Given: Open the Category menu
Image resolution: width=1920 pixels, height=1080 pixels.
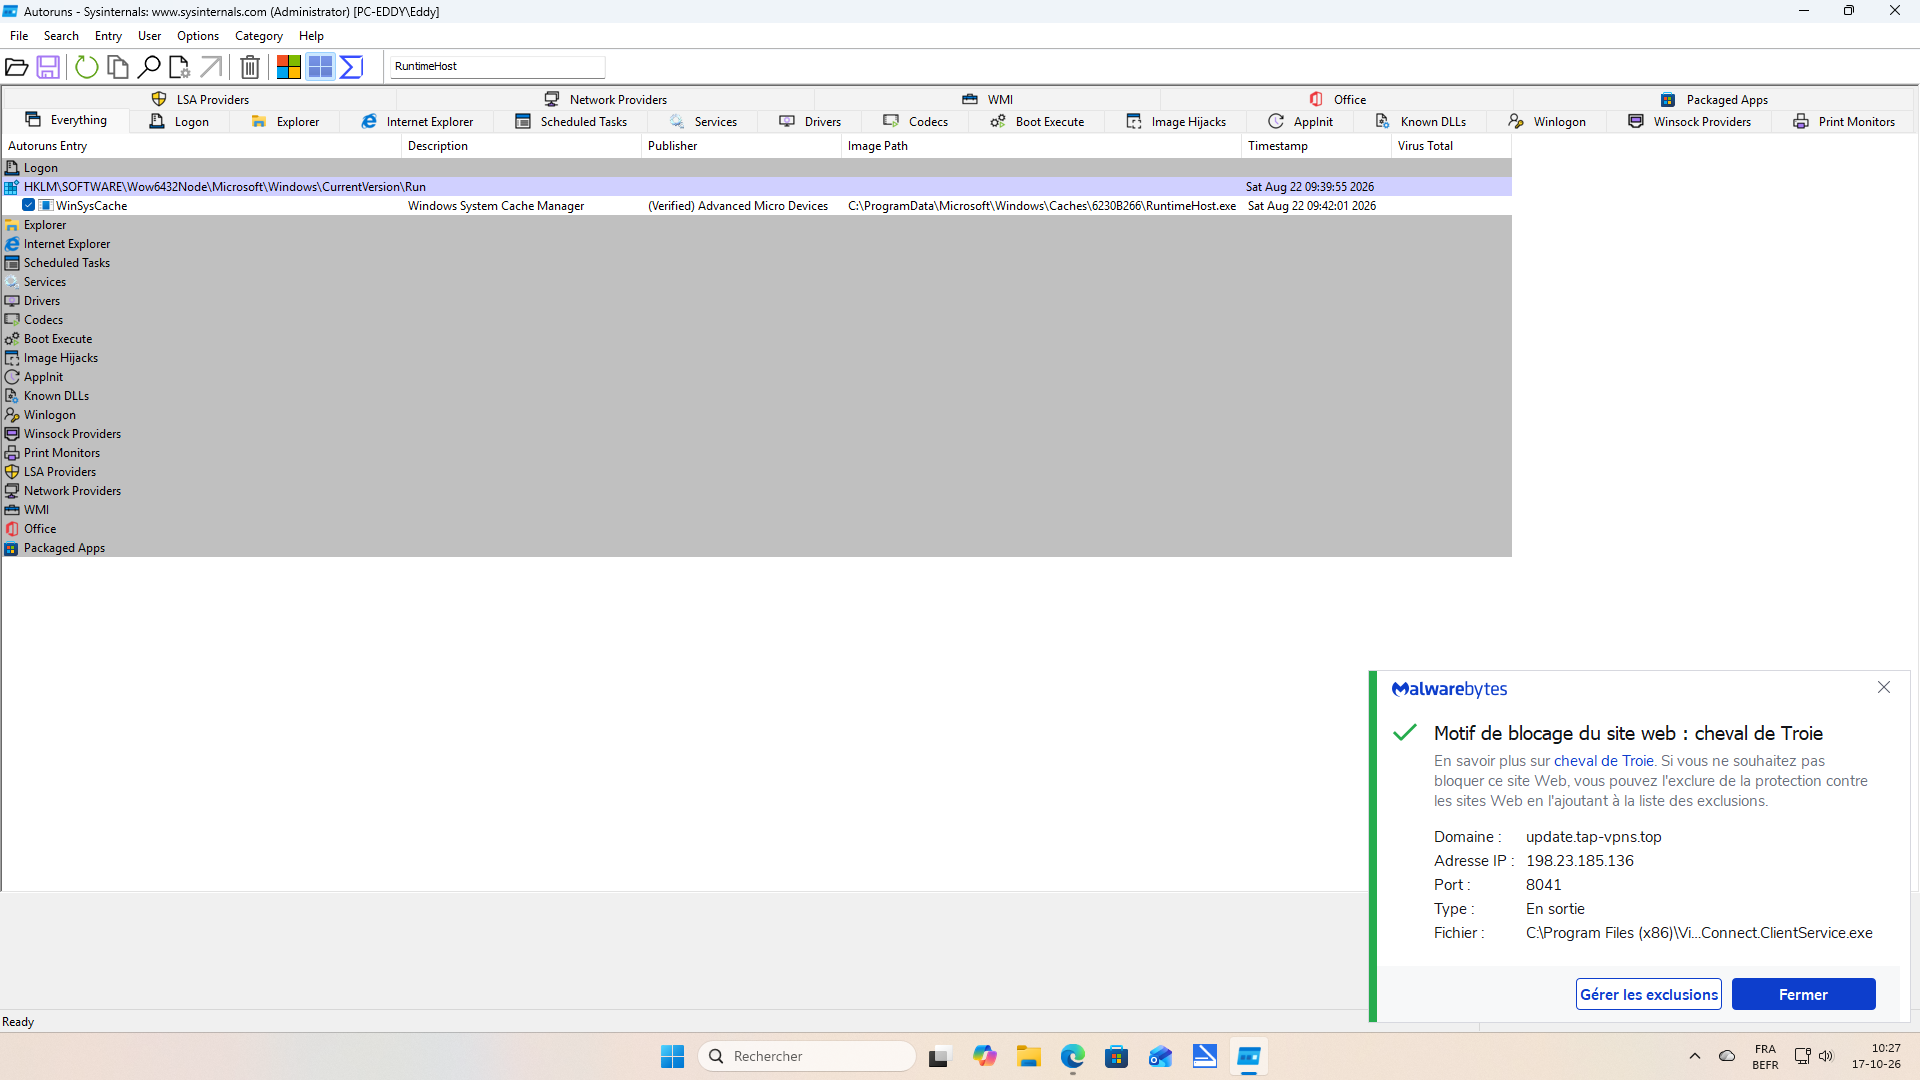Looking at the screenshot, I should [259, 36].
